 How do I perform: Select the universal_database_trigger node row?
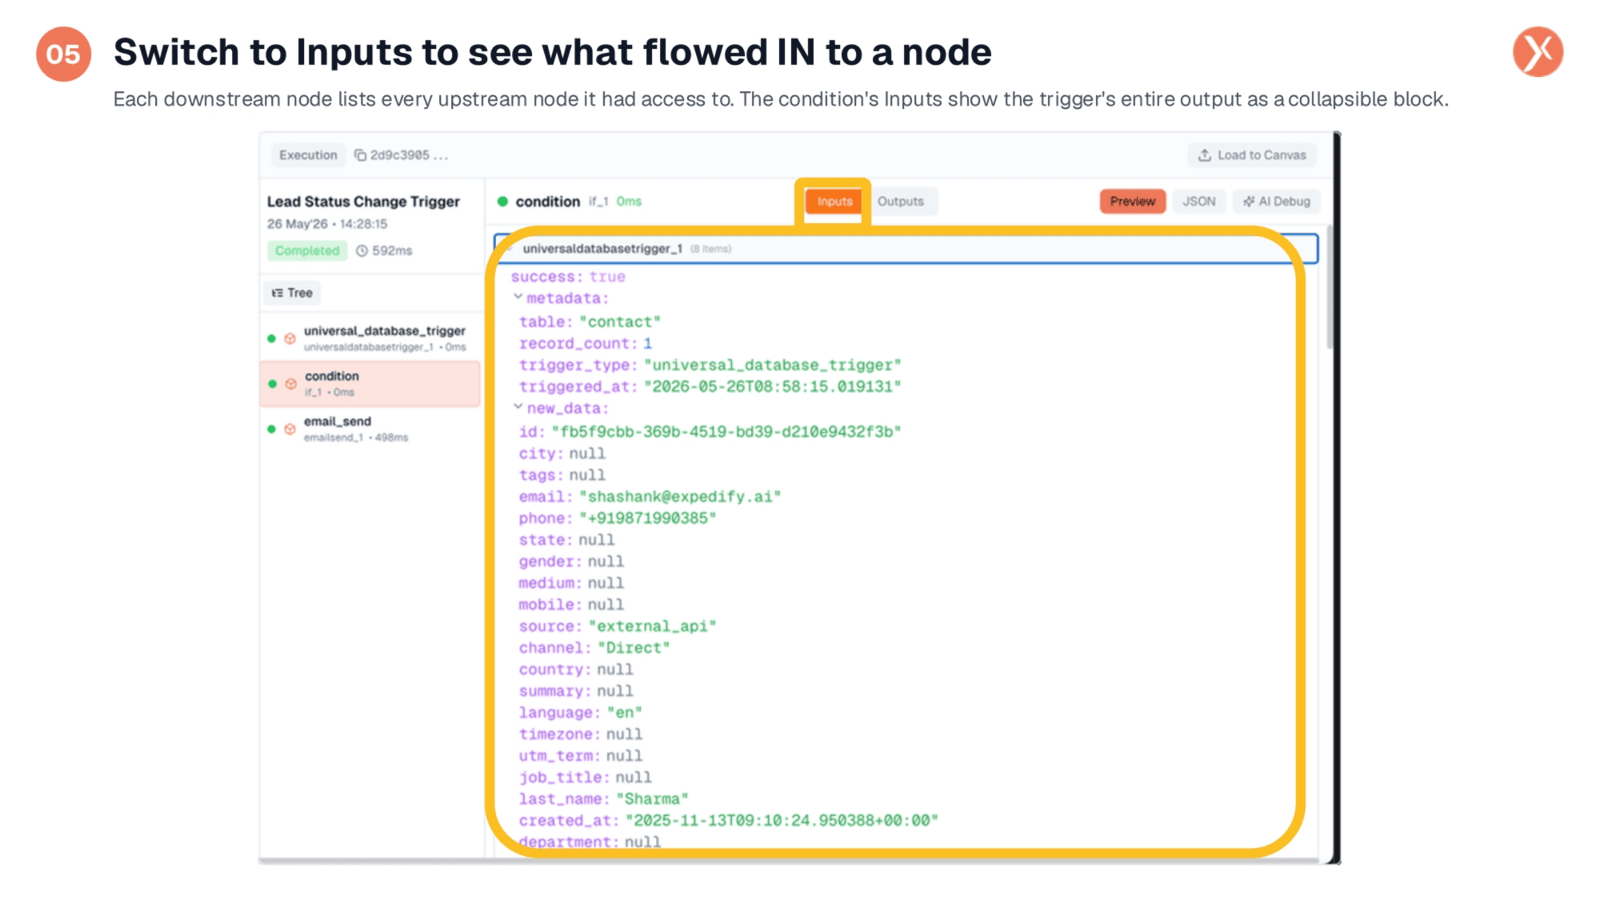pos(370,339)
